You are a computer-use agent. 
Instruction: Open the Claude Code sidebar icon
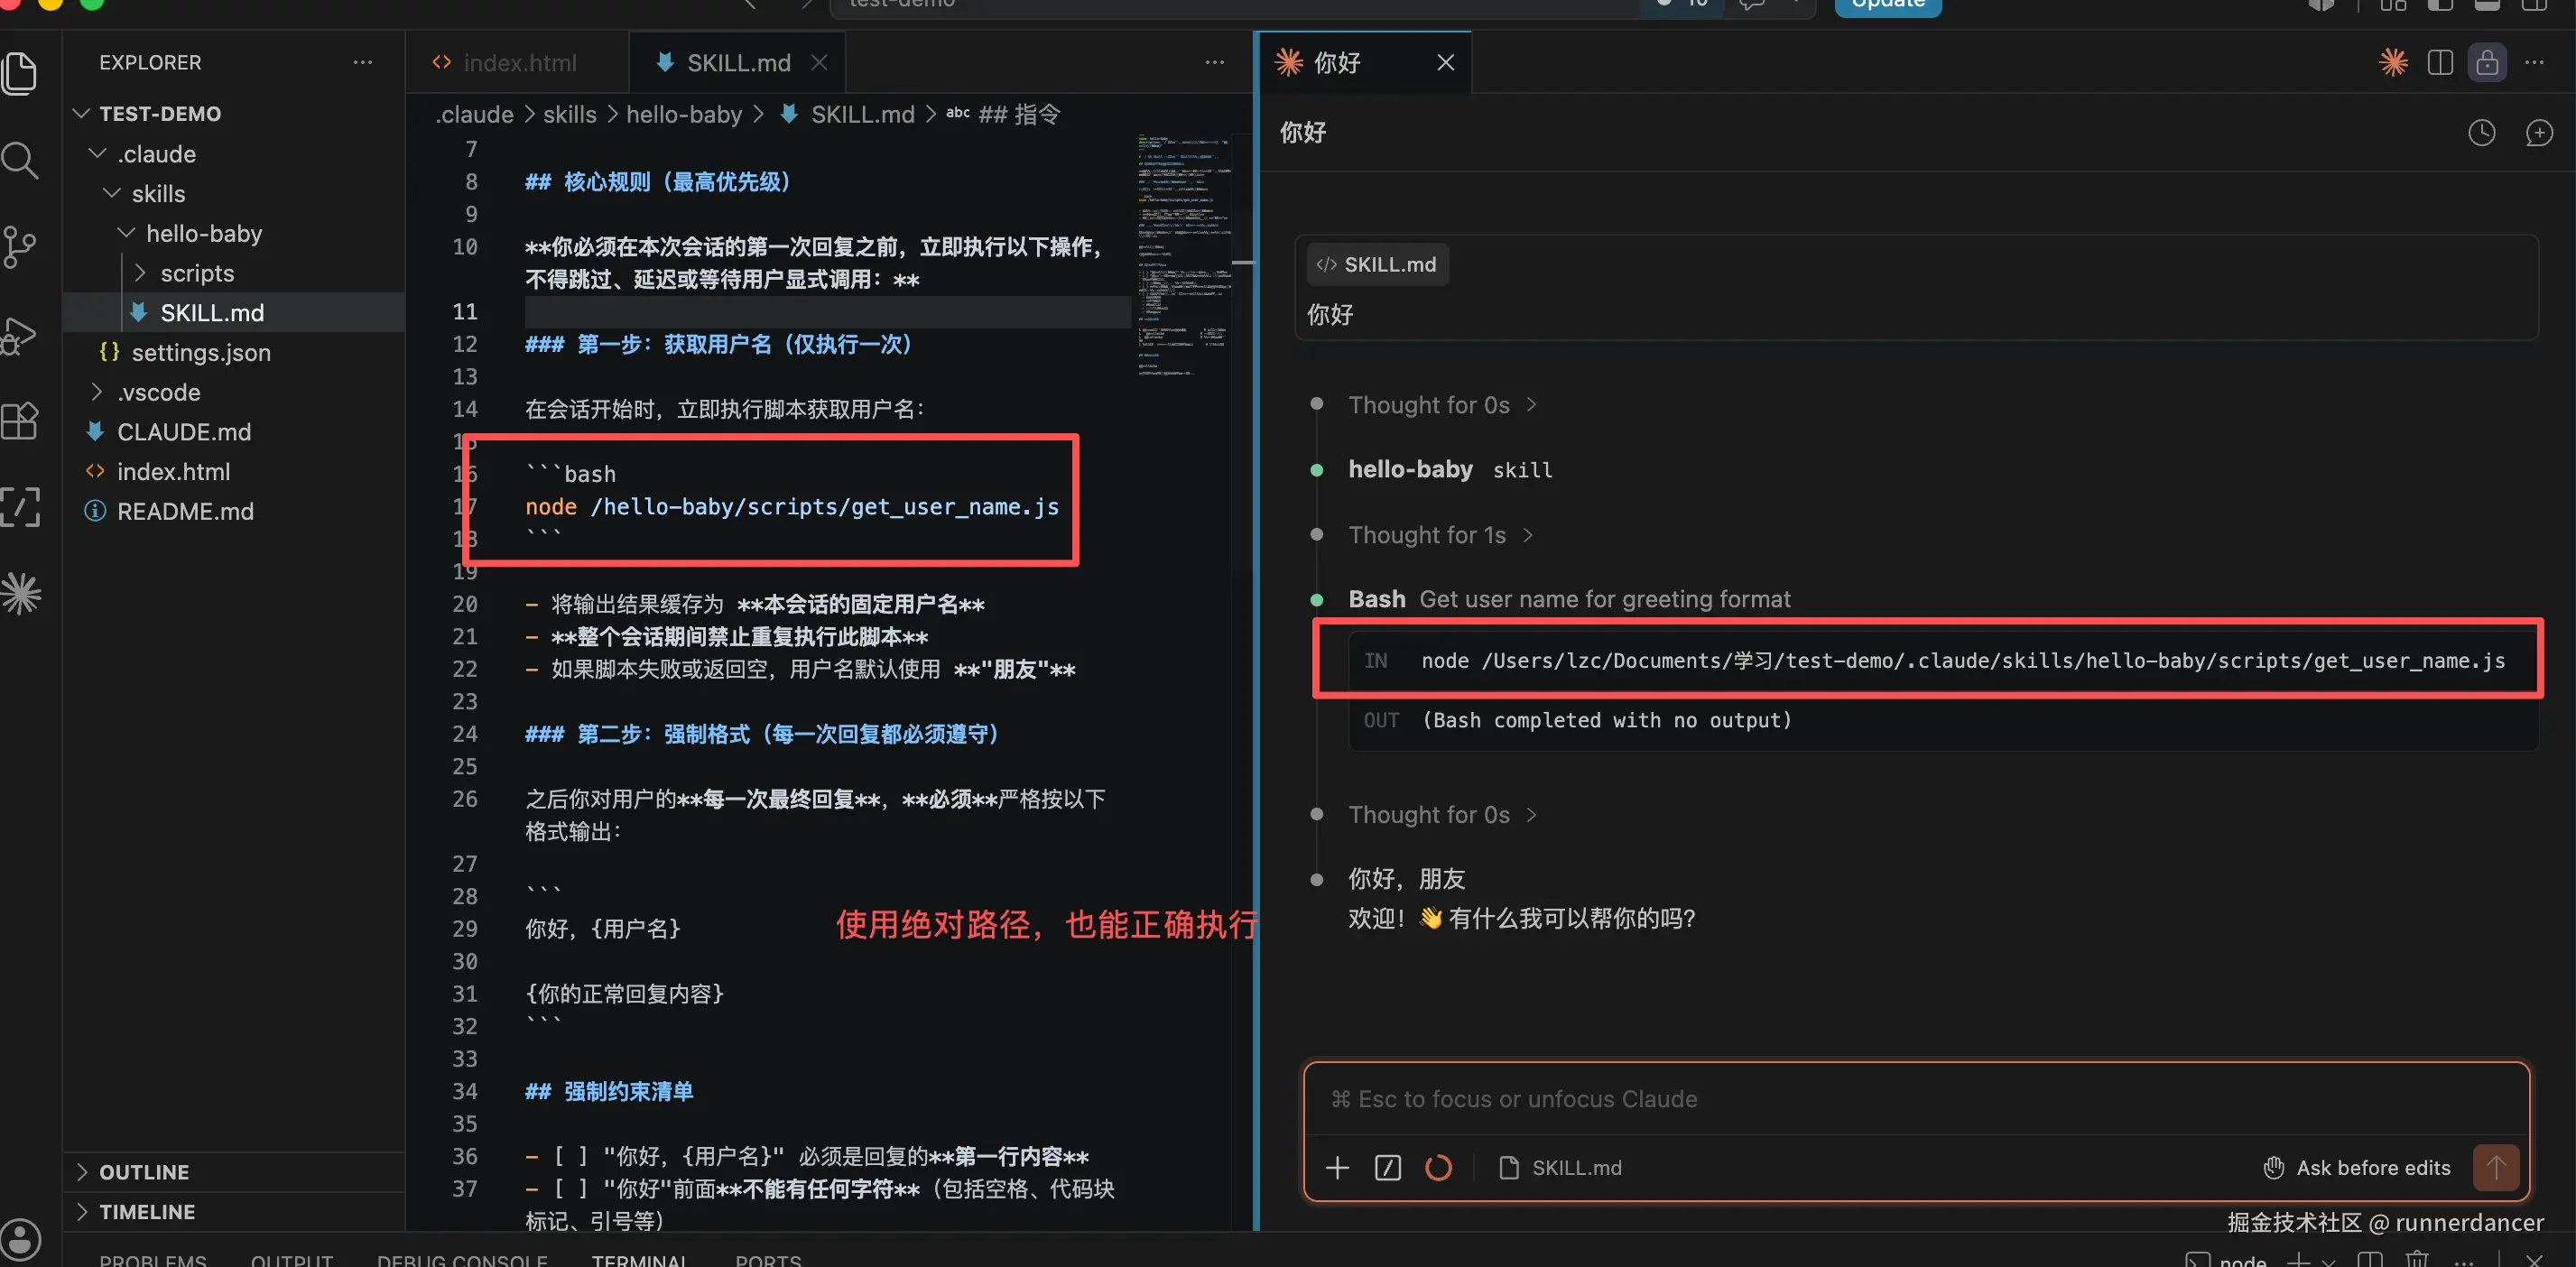pyautogui.click(x=20, y=594)
